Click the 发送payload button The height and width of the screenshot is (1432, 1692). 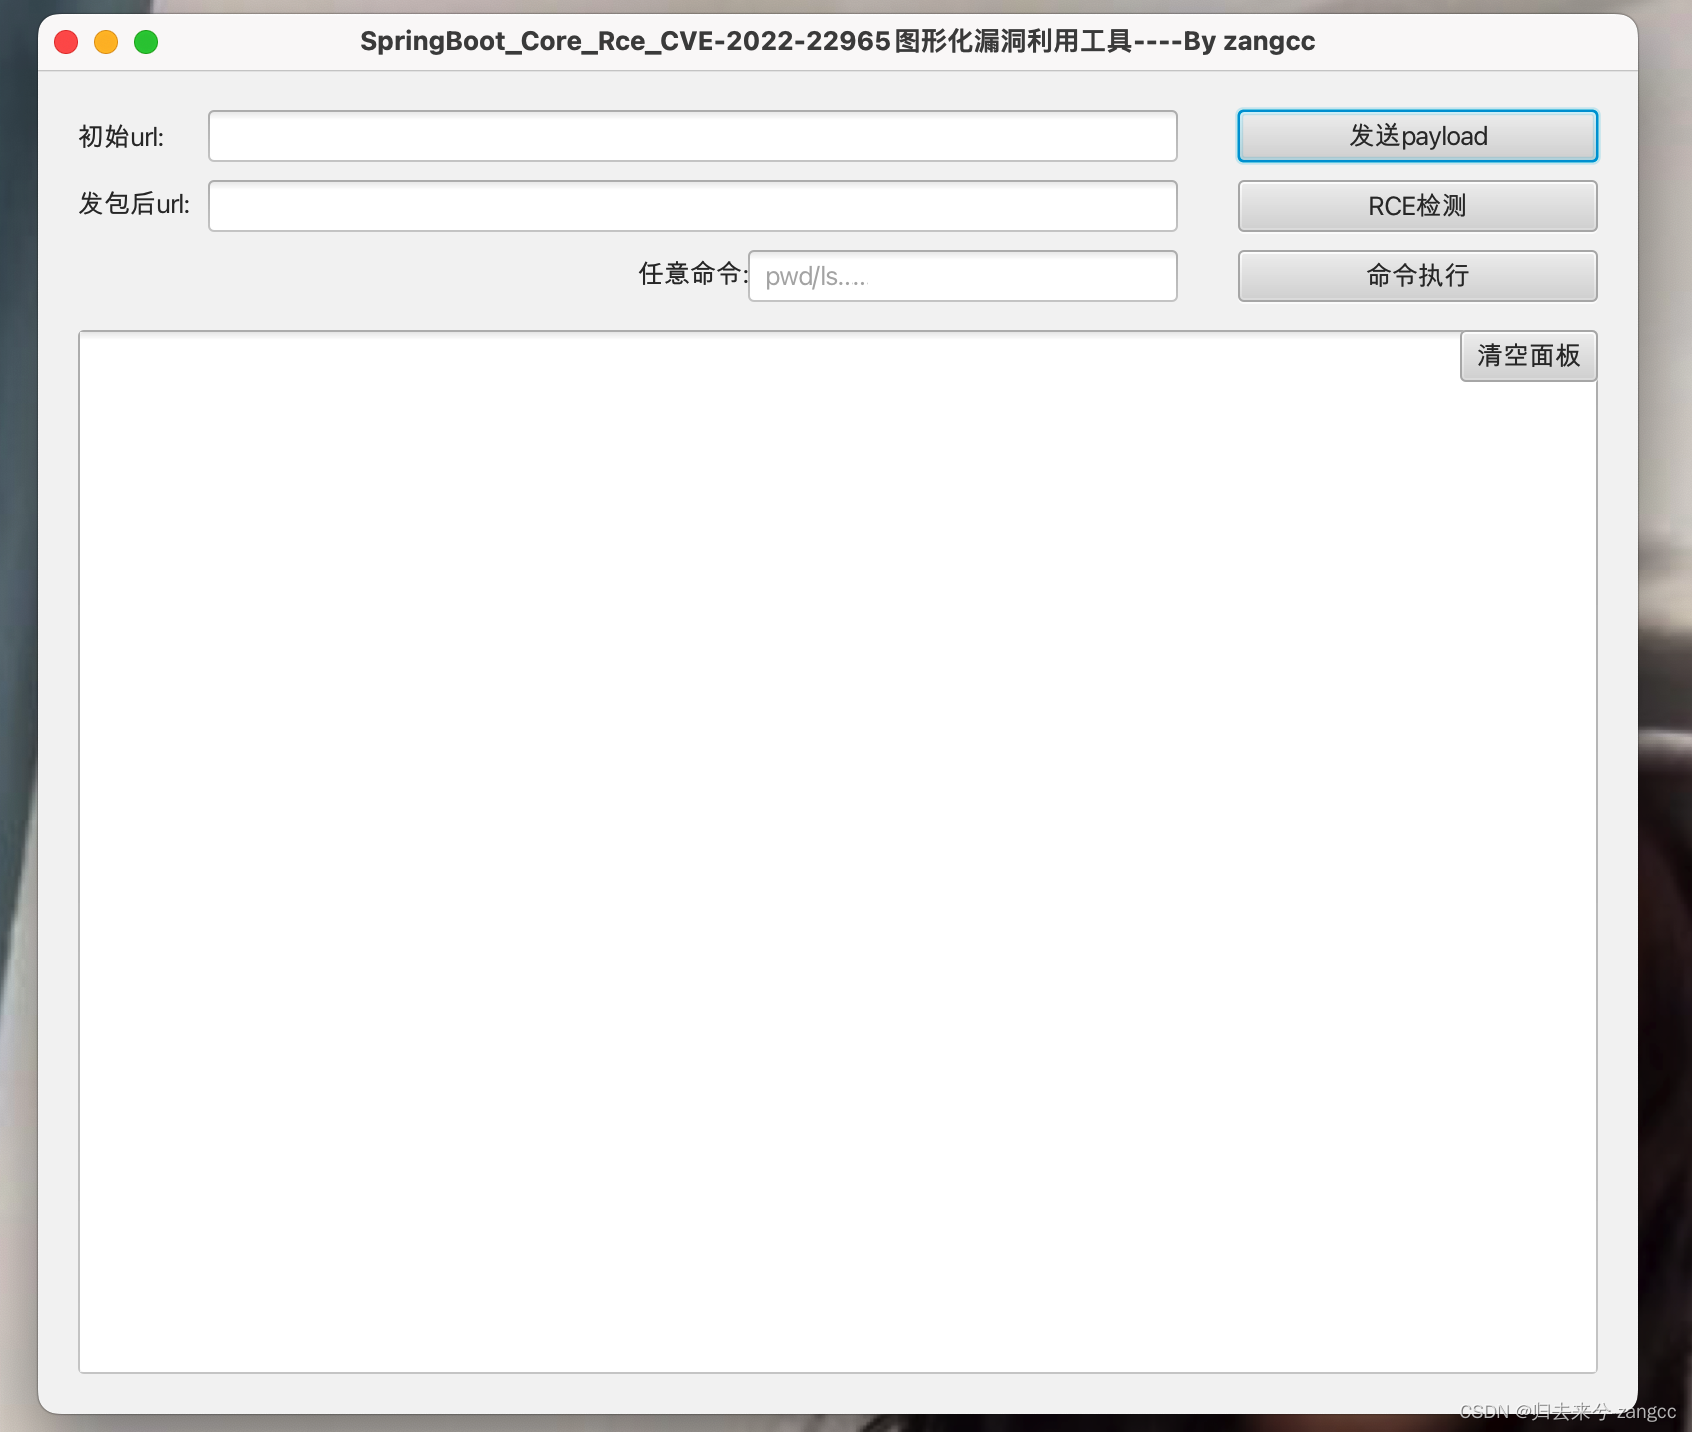(x=1417, y=136)
